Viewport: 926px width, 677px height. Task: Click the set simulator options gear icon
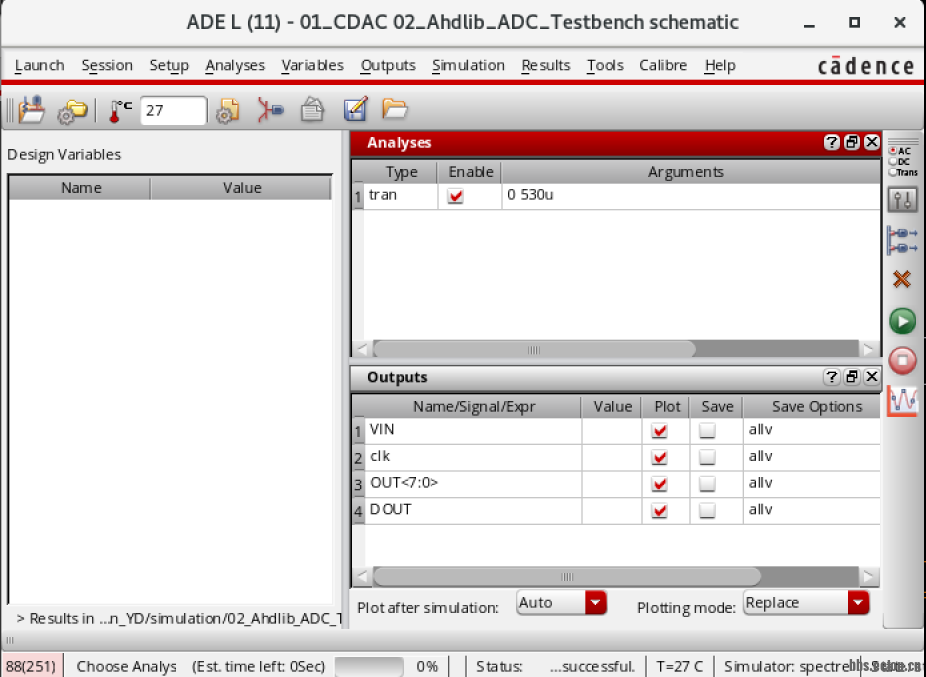coord(227,110)
